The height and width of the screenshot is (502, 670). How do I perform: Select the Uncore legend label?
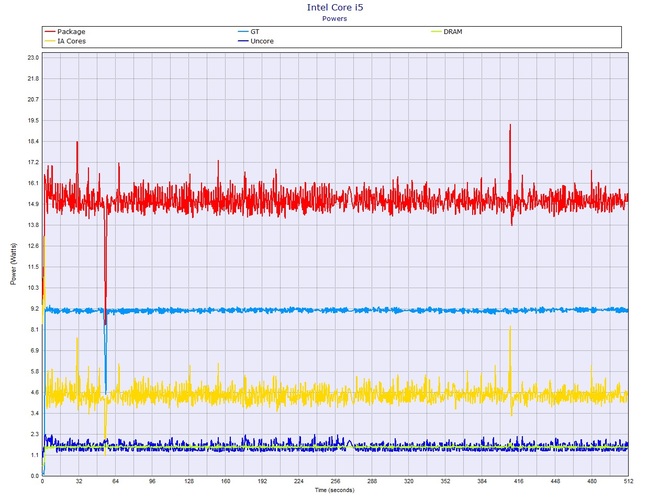pyautogui.click(x=262, y=41)
